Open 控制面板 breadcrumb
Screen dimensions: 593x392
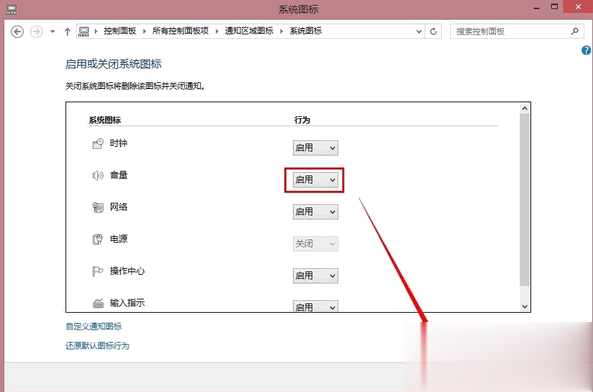(x=120, y=31)
